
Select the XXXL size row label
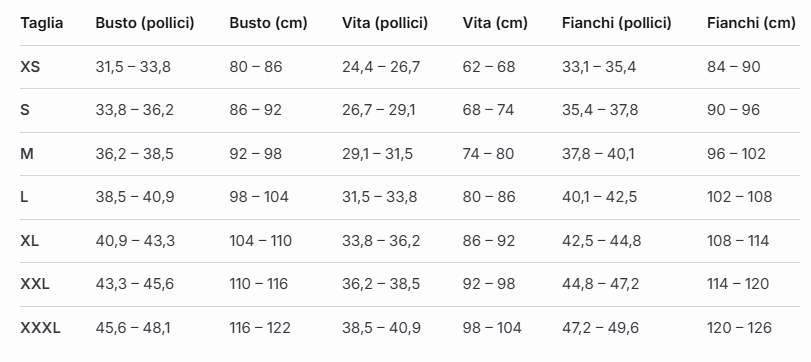(40, 328)
